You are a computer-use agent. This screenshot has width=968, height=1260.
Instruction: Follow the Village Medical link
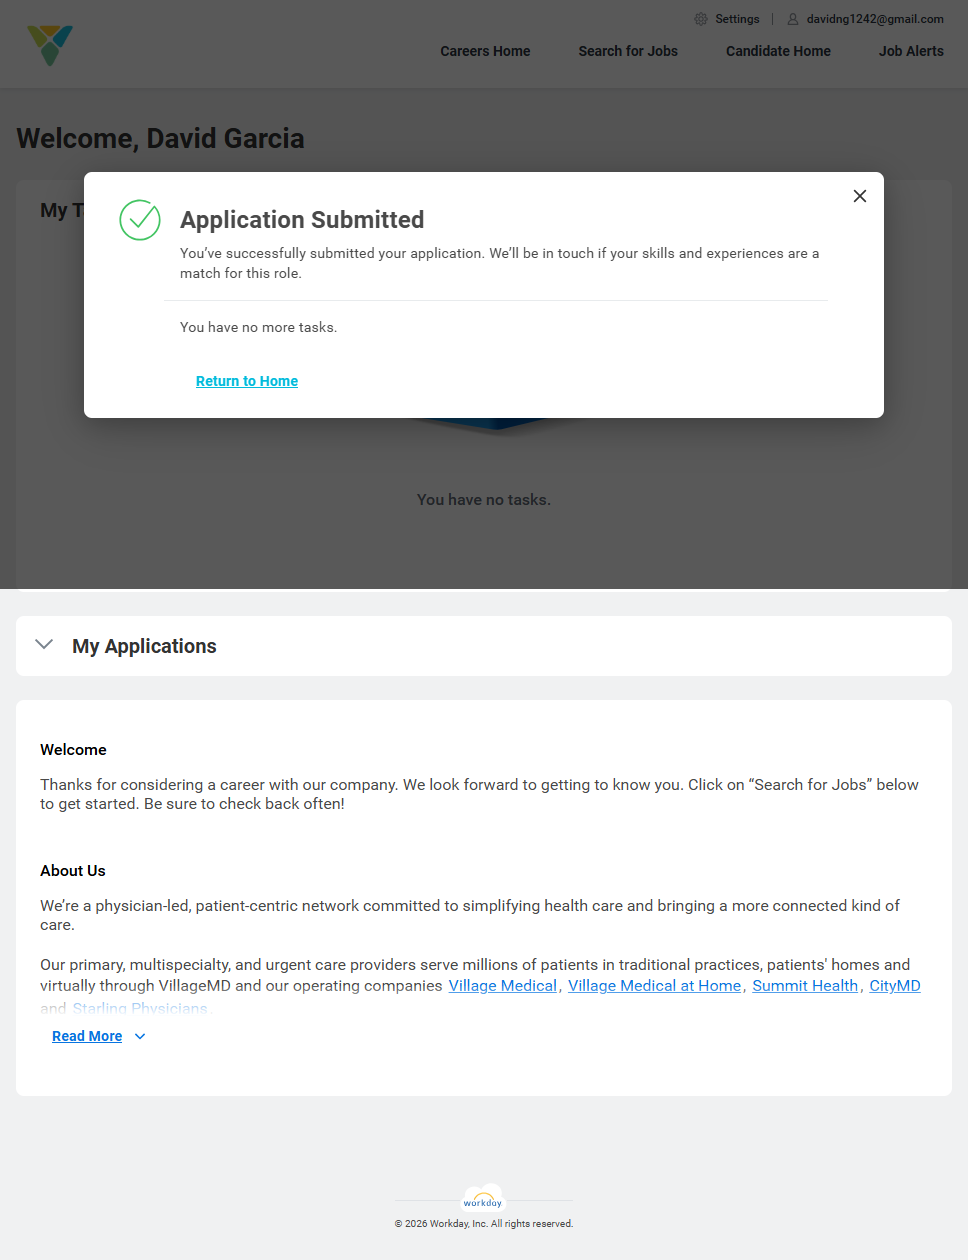[x=502, y=986]
